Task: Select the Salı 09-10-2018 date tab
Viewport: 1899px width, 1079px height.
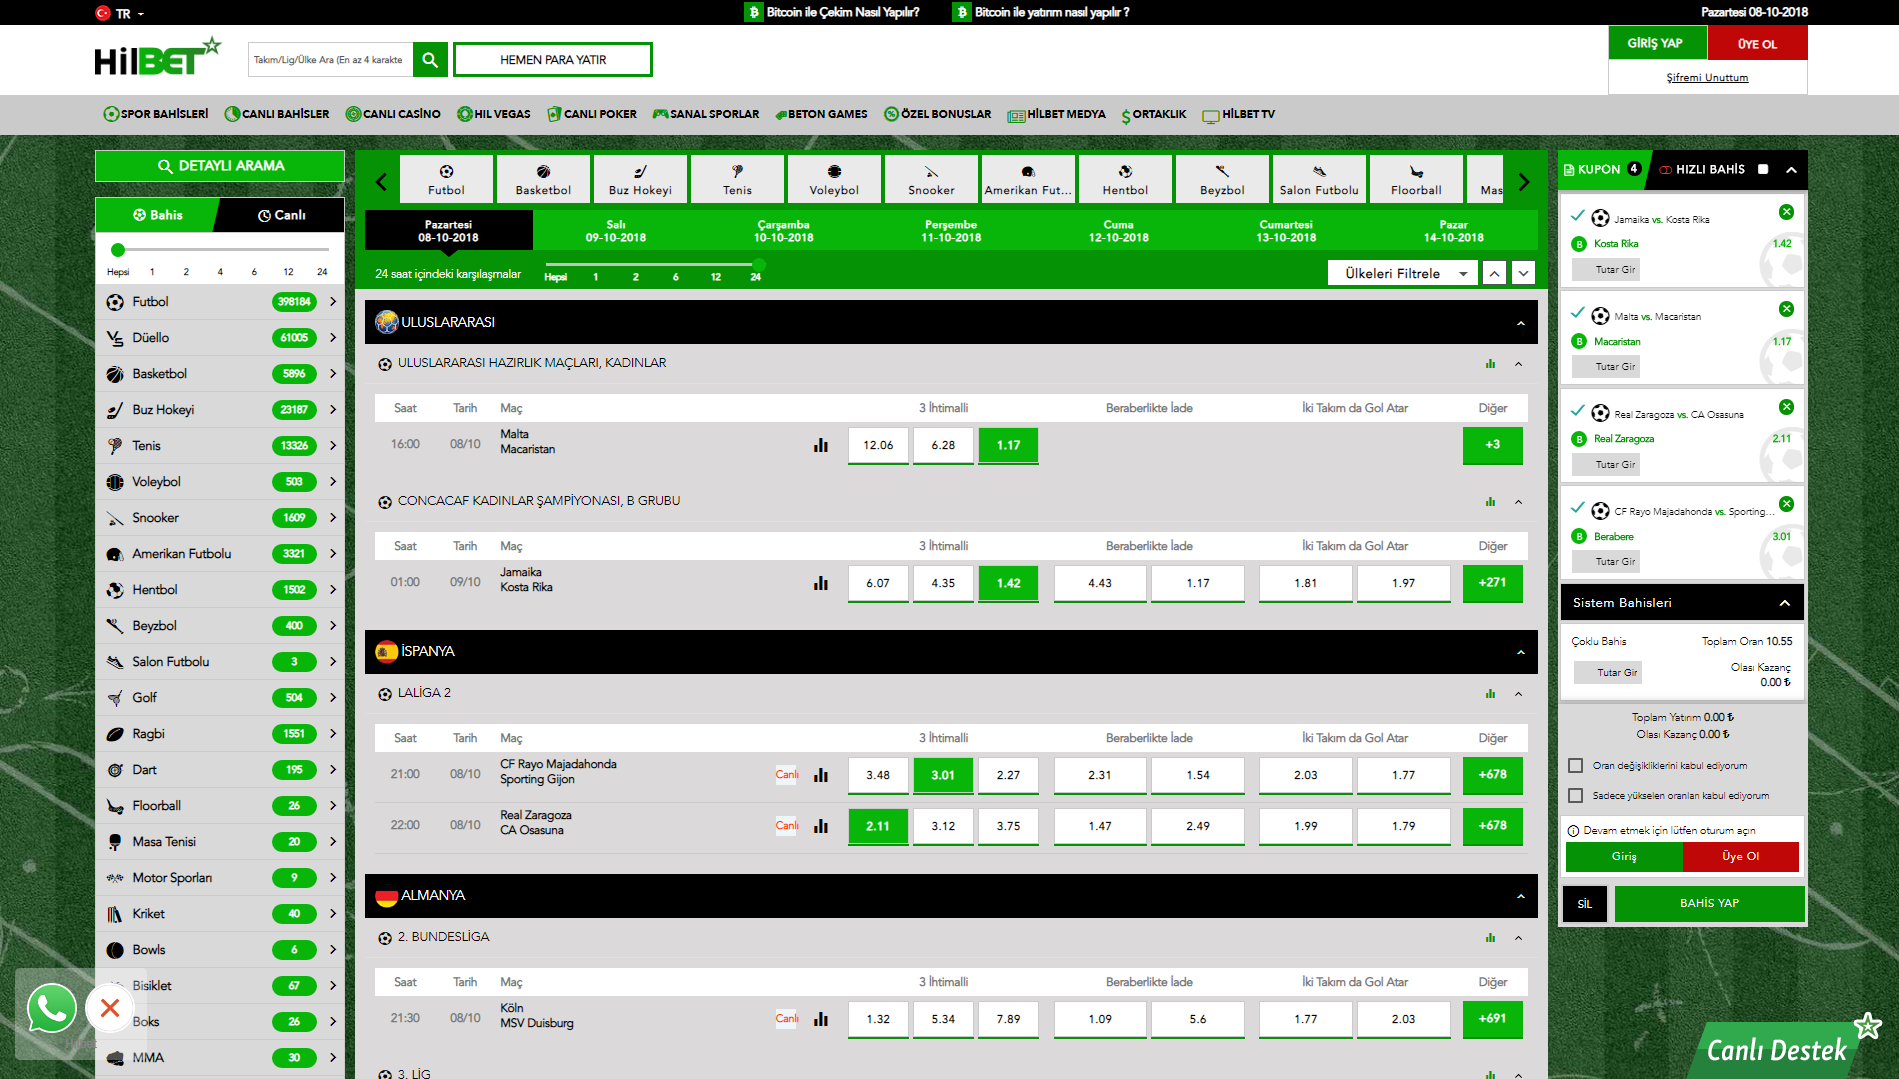Action: pos(616,231)
